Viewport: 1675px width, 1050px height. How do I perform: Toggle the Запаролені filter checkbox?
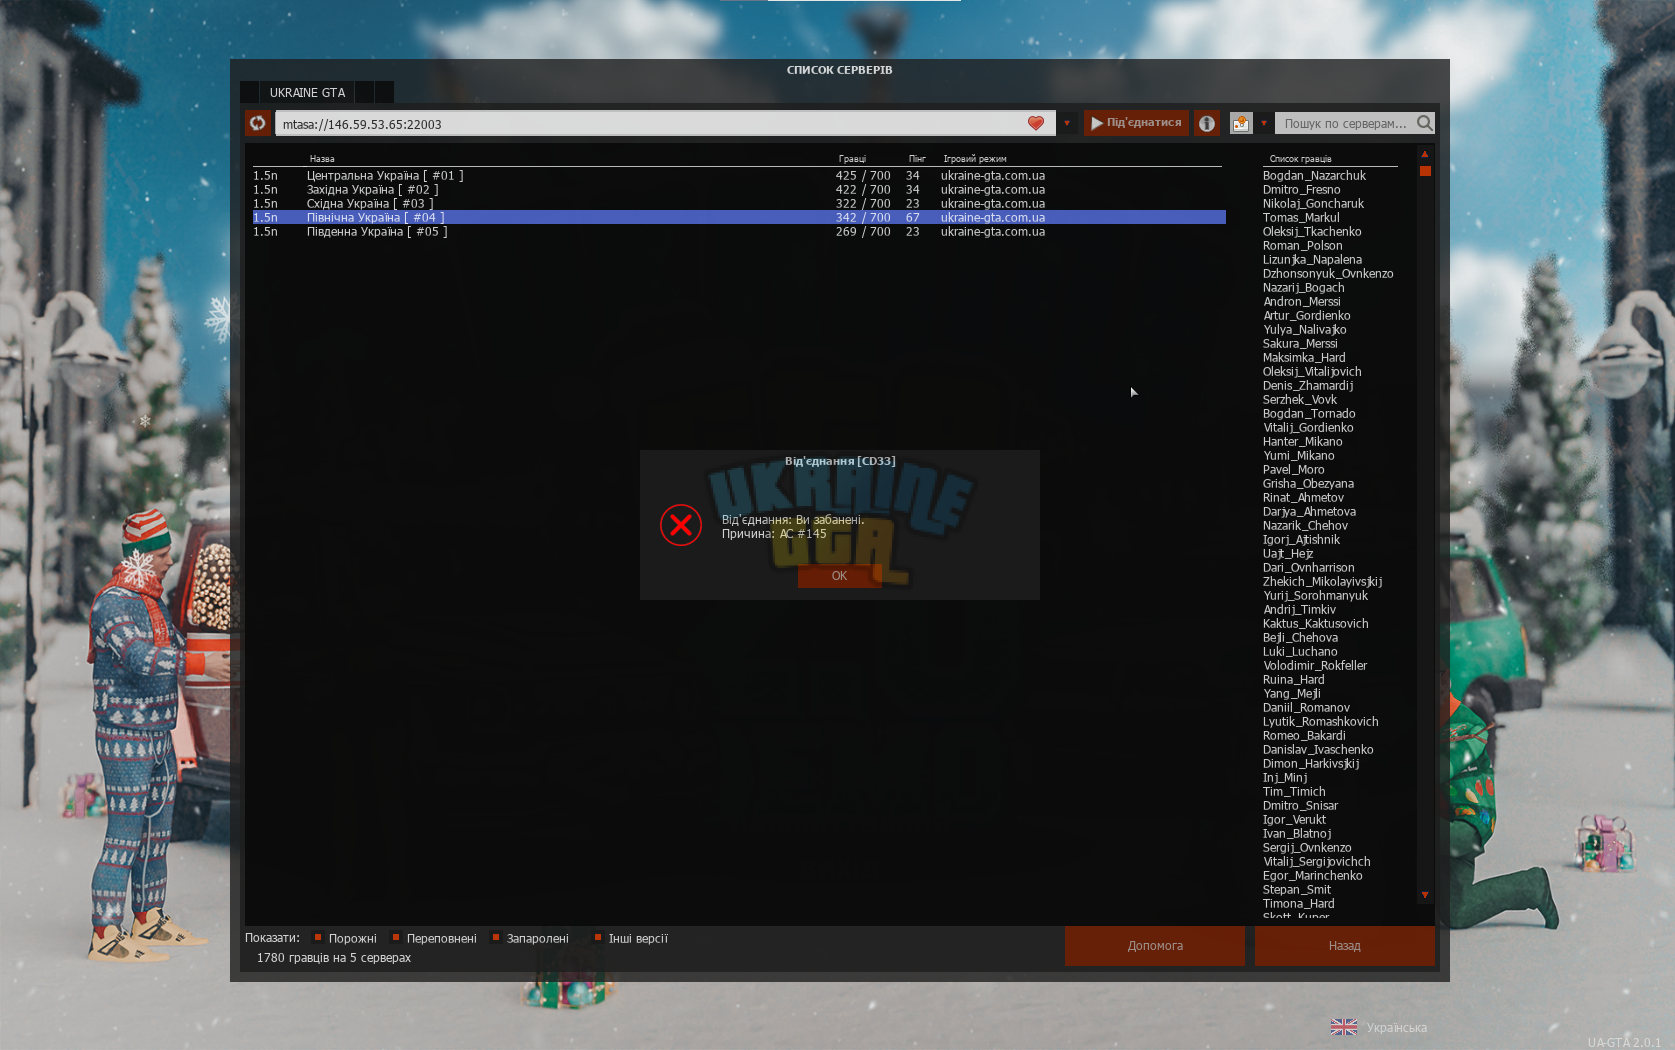click(x=496, y=938)
